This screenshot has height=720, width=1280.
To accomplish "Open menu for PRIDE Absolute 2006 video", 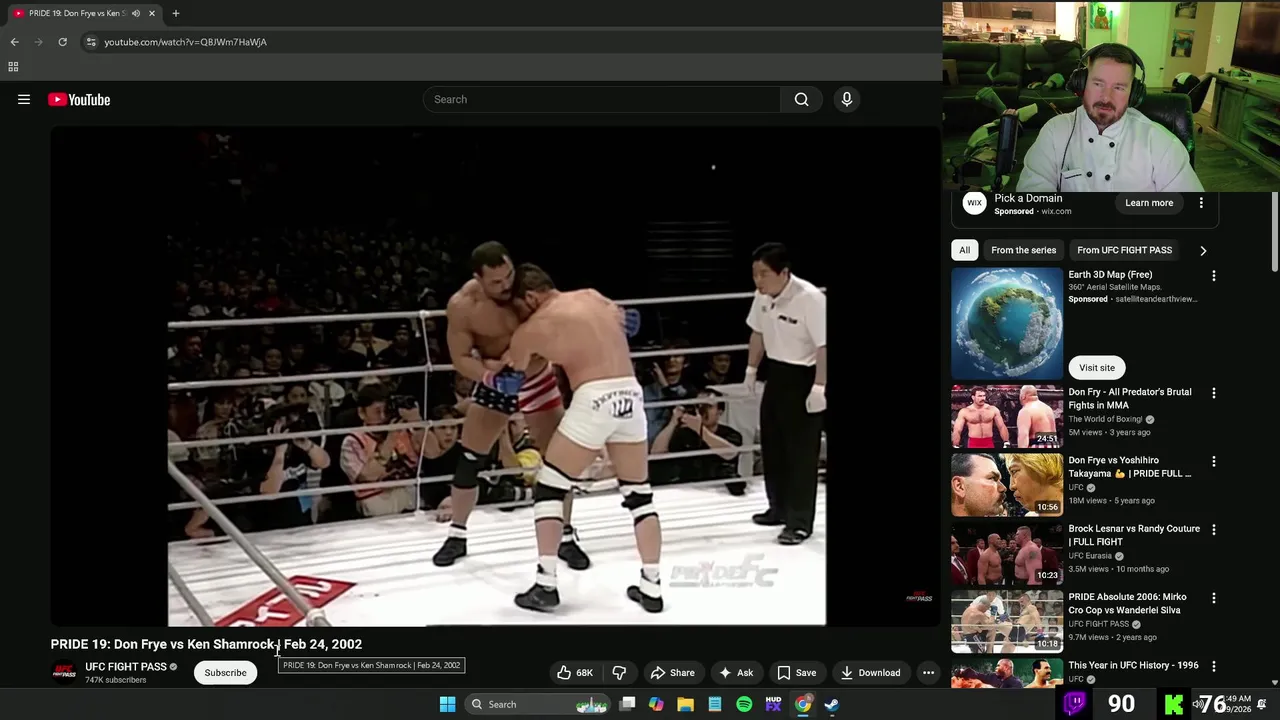I will [1213, 598].
